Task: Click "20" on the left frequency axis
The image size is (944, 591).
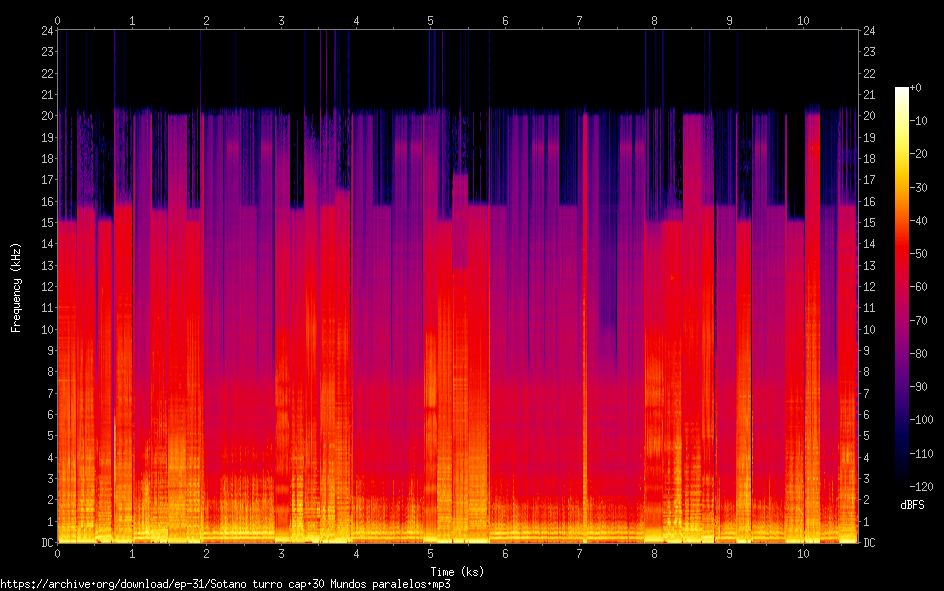Action: point(47,116)
